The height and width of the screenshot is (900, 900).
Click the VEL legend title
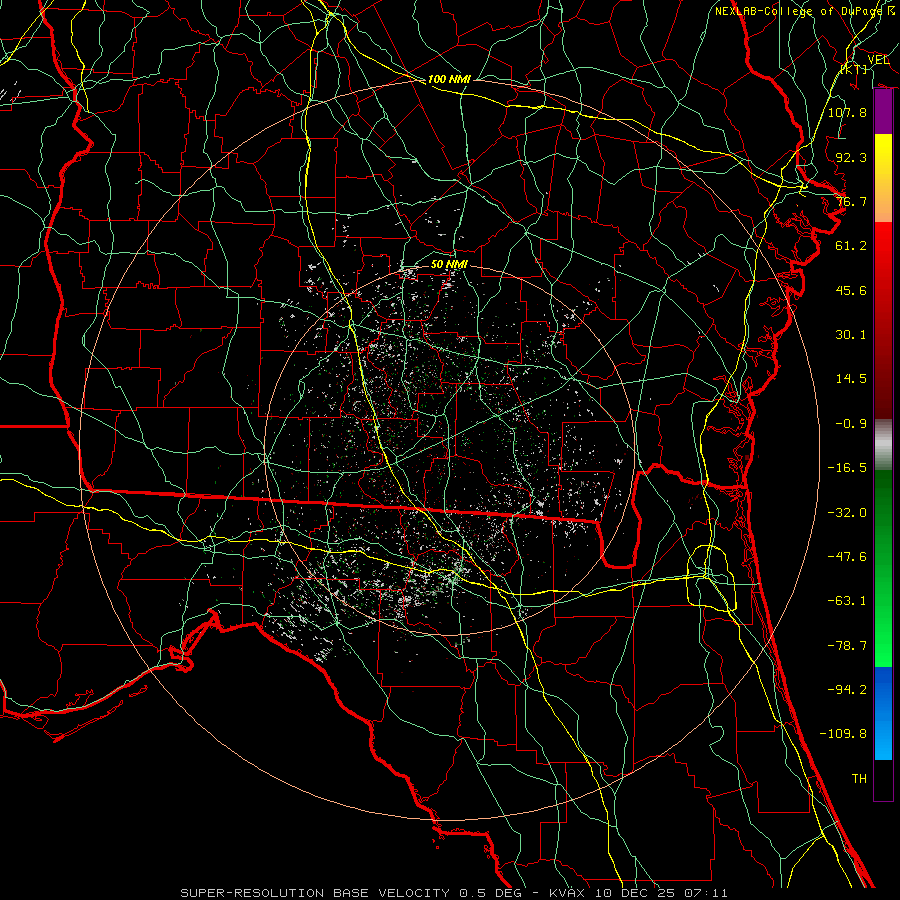pyautogui.click(x=878, y=59)
